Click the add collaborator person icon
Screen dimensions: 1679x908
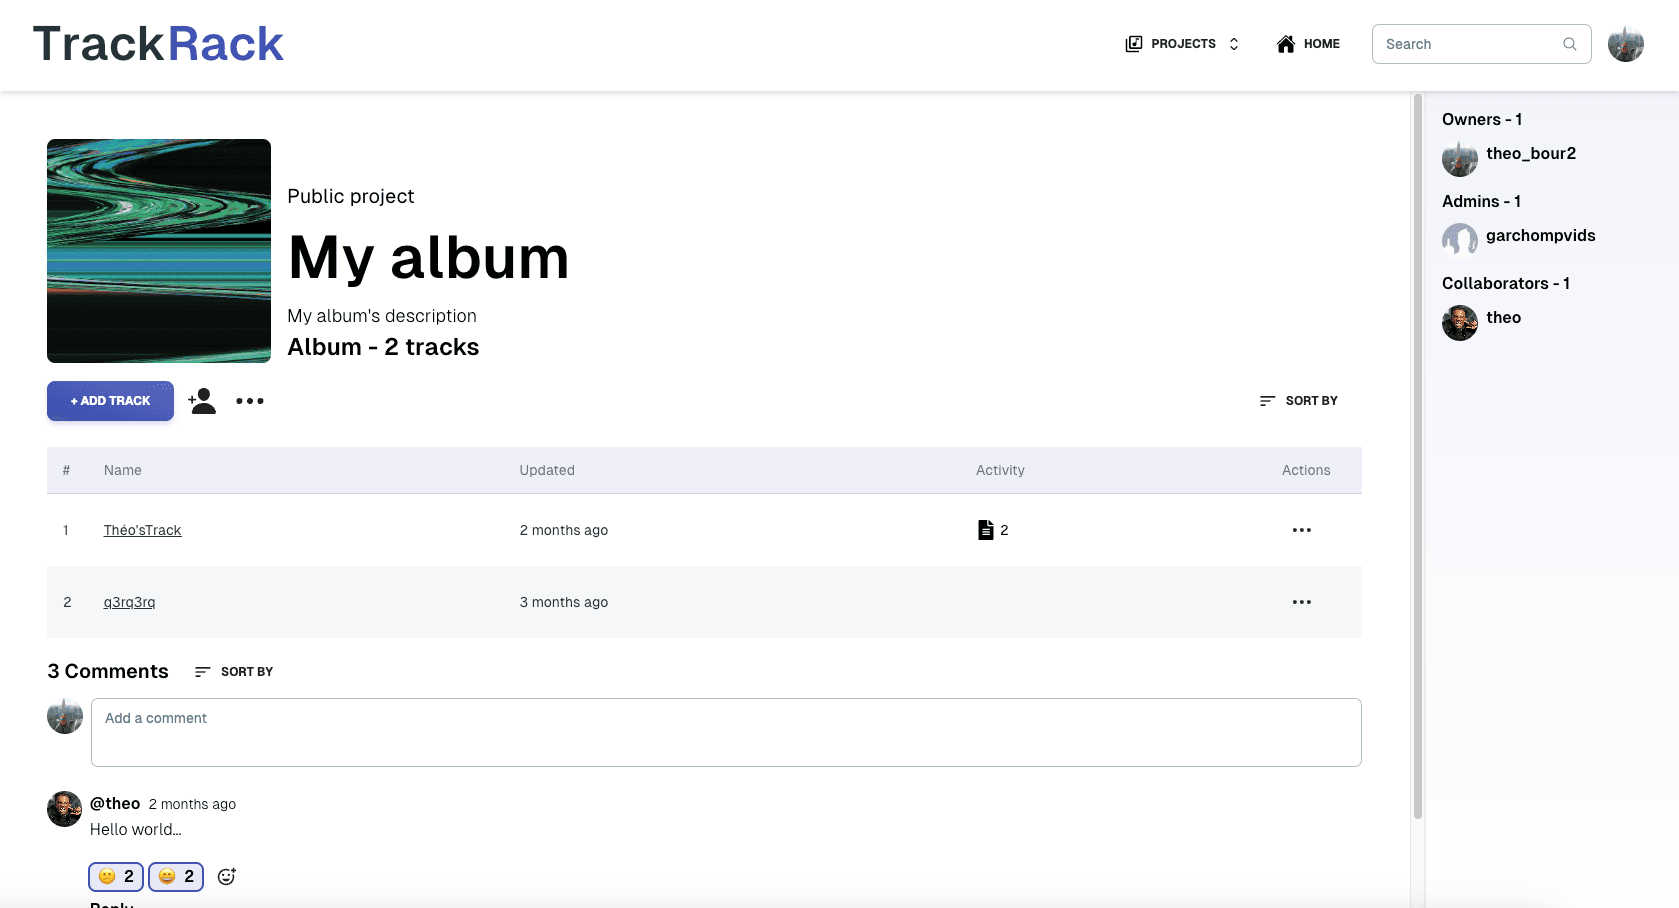[202, 401]
